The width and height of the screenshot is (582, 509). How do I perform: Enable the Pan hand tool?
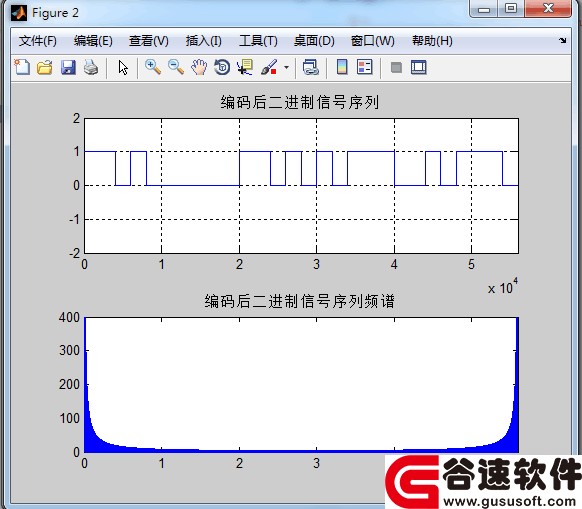pyautogui.click(x=199, y=68)
